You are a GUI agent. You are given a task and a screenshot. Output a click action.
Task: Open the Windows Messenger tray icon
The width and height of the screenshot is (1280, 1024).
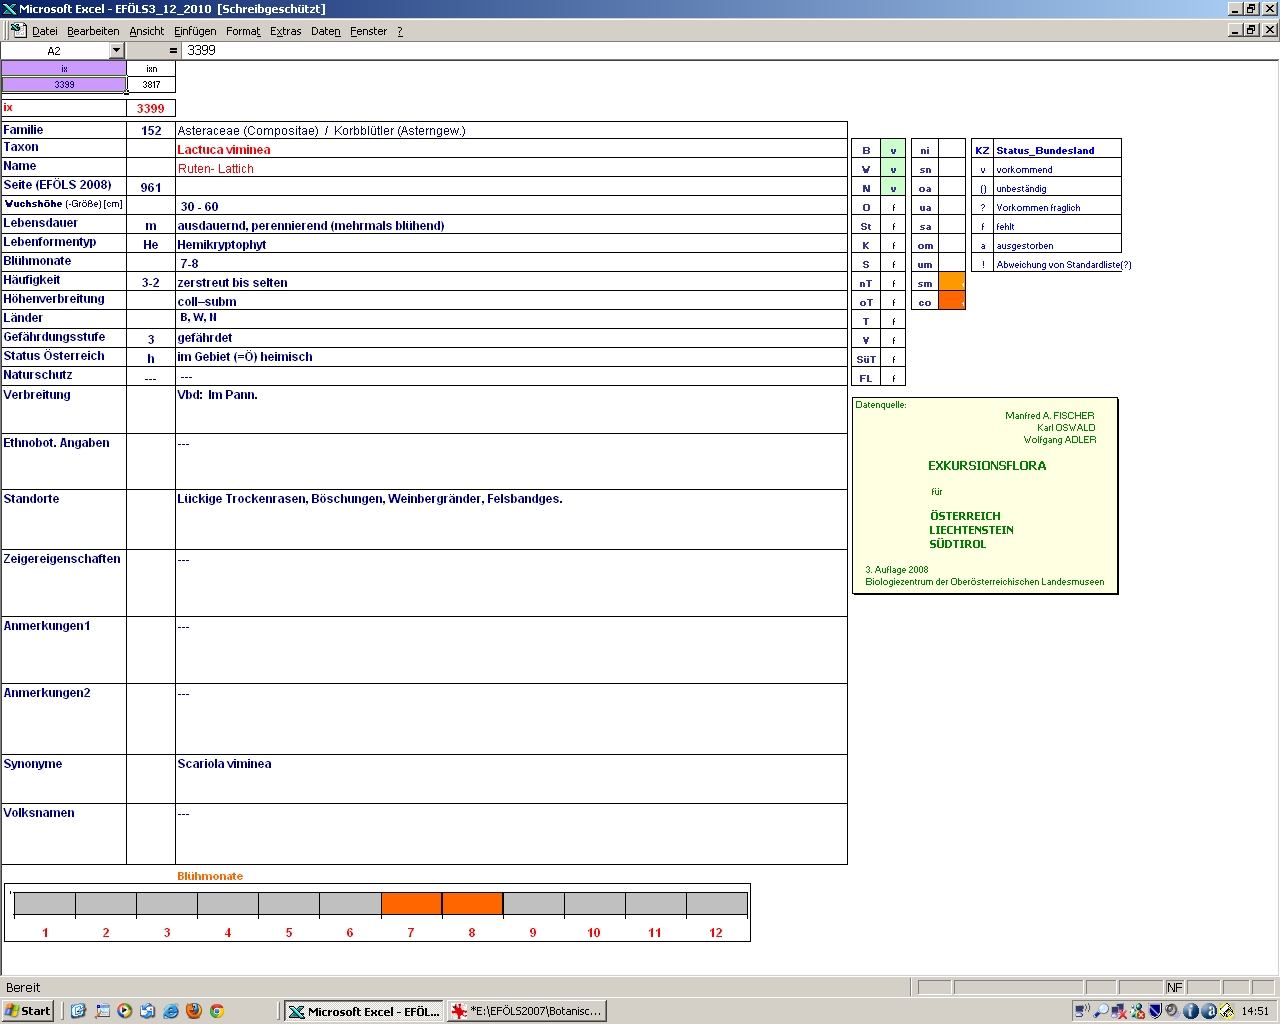point(1138,1011)
